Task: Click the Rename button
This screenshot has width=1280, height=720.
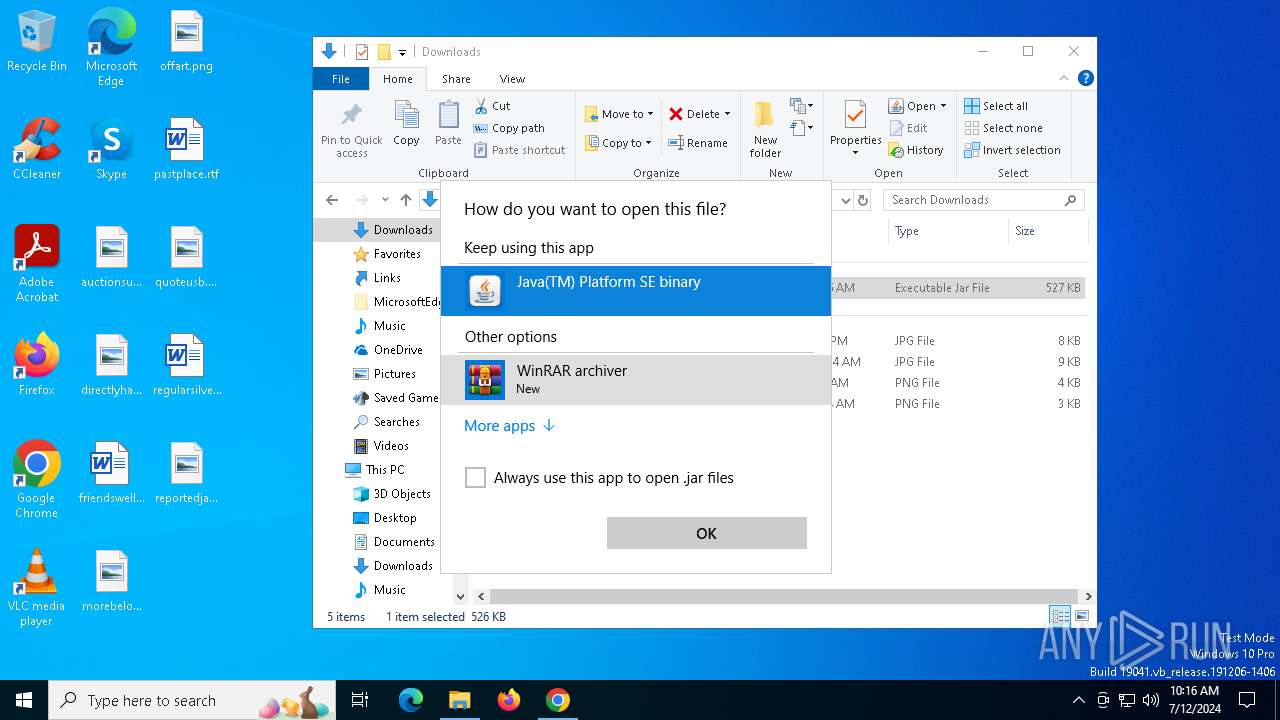Action: click(698, 143)
